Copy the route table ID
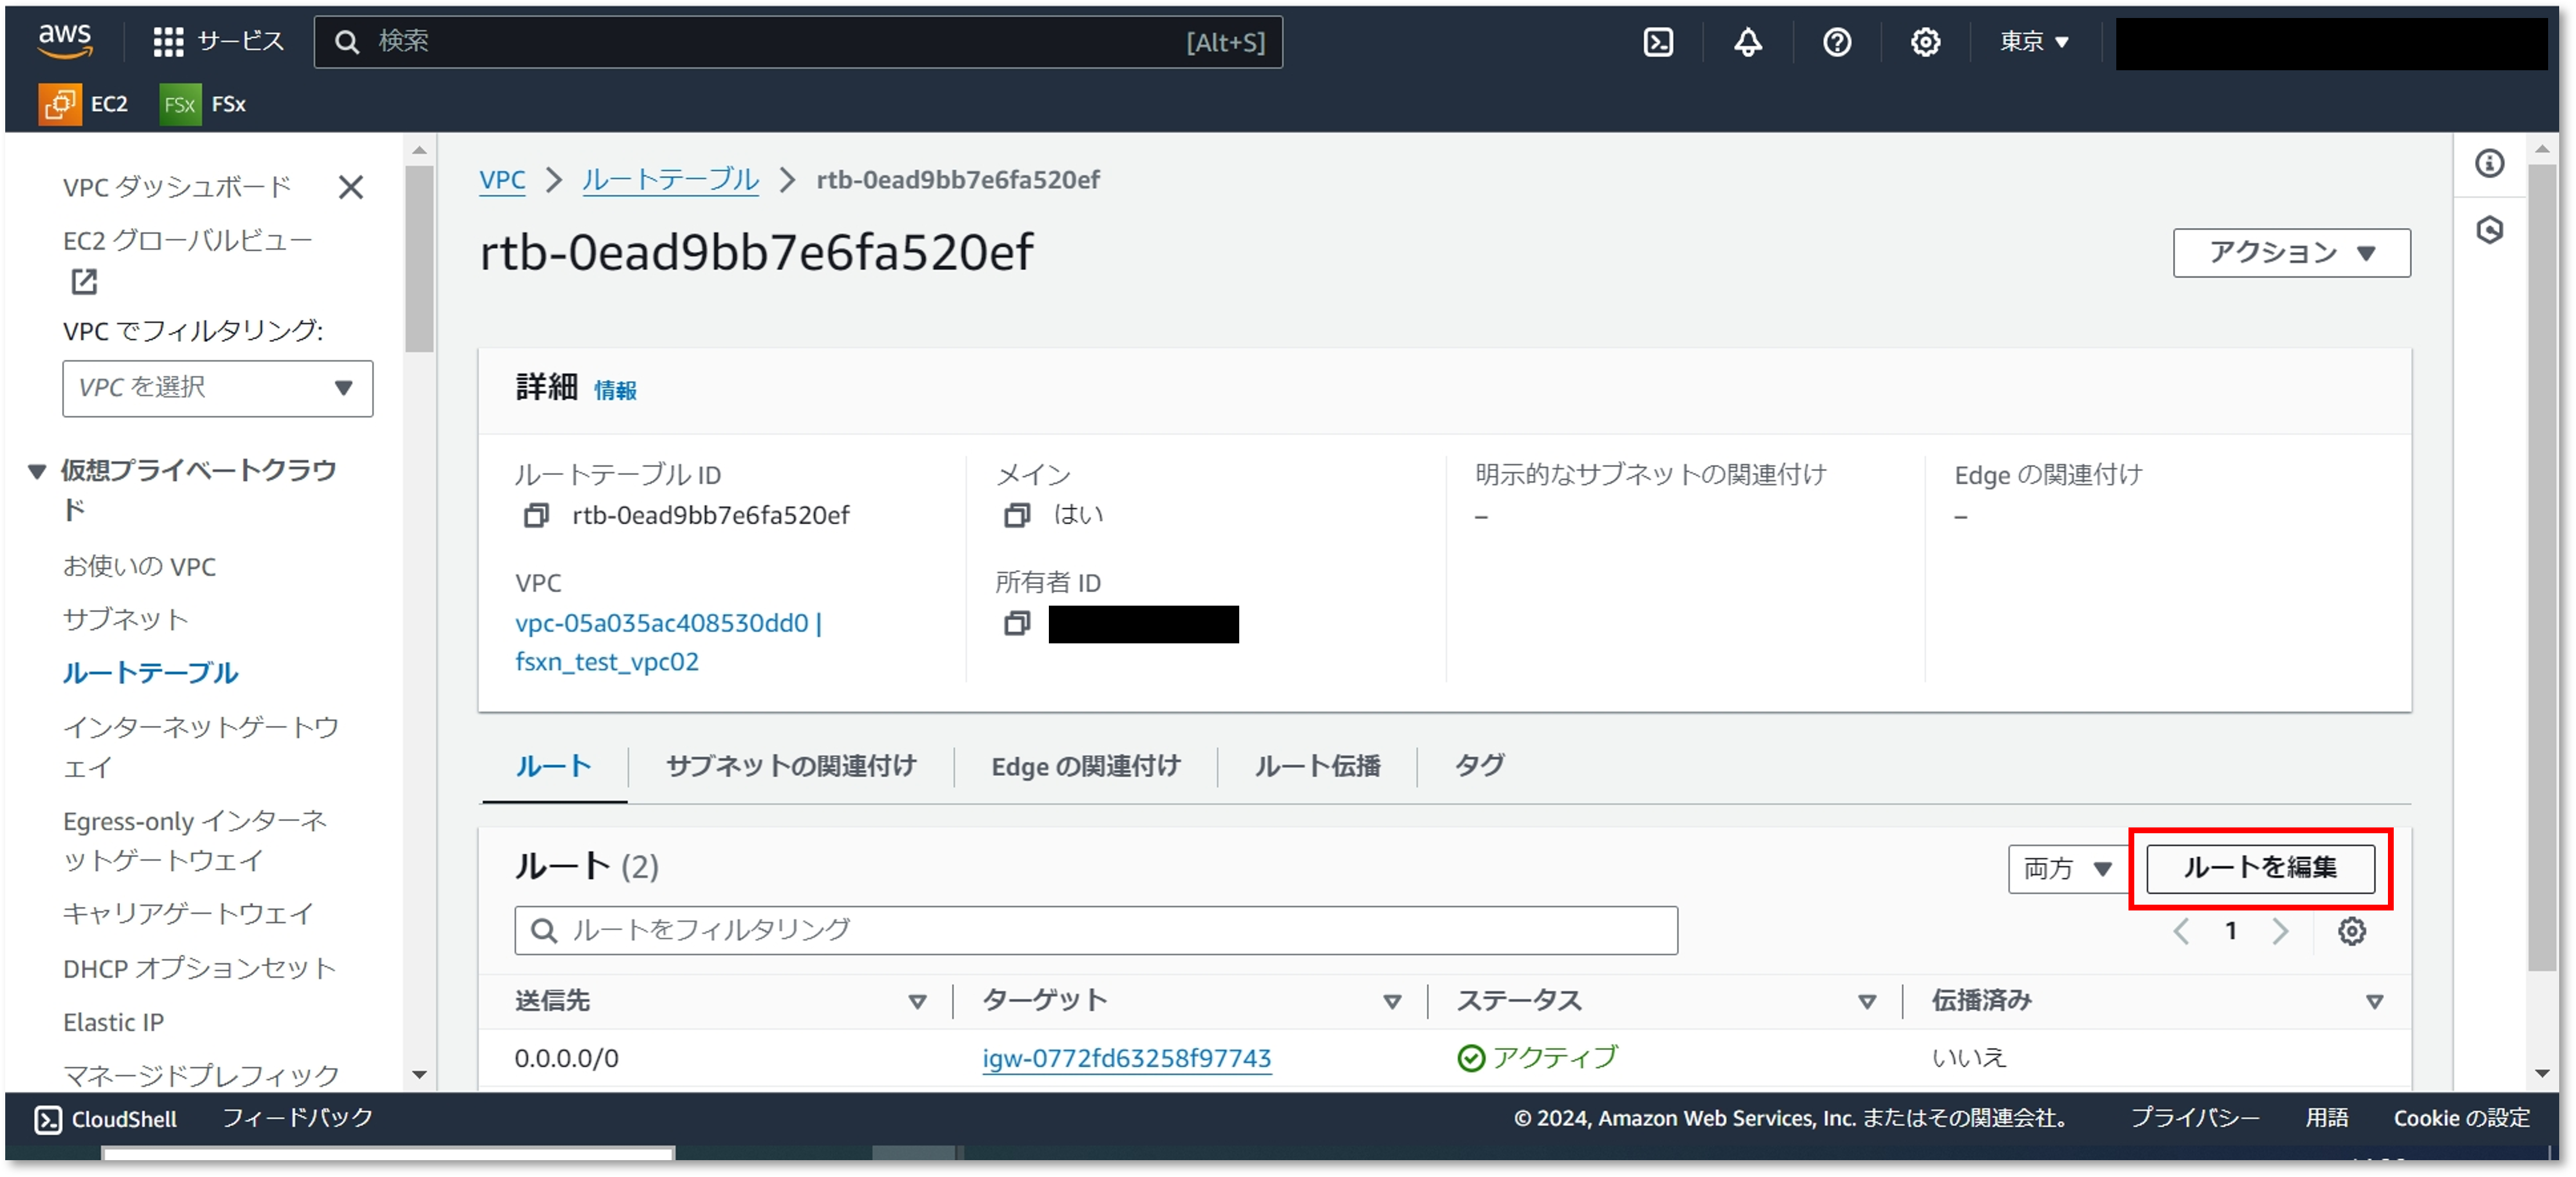 (536, 515)
